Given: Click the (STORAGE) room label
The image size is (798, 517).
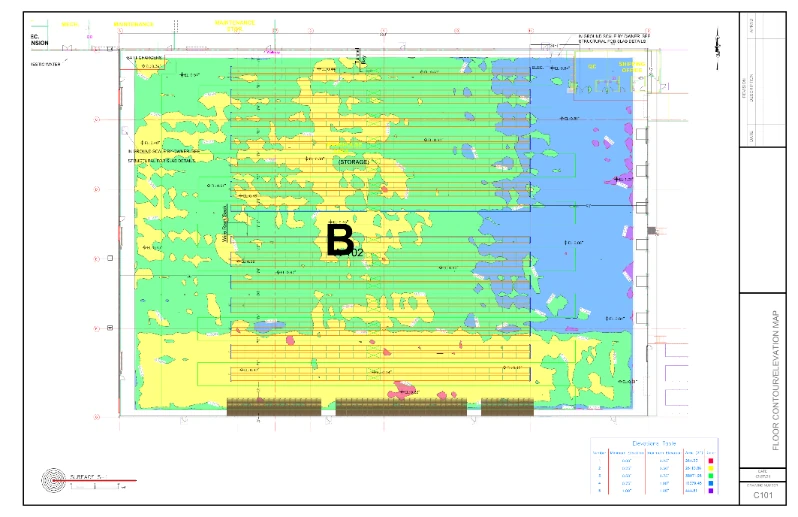Looking at the screenshot, I should click(354, 162).
